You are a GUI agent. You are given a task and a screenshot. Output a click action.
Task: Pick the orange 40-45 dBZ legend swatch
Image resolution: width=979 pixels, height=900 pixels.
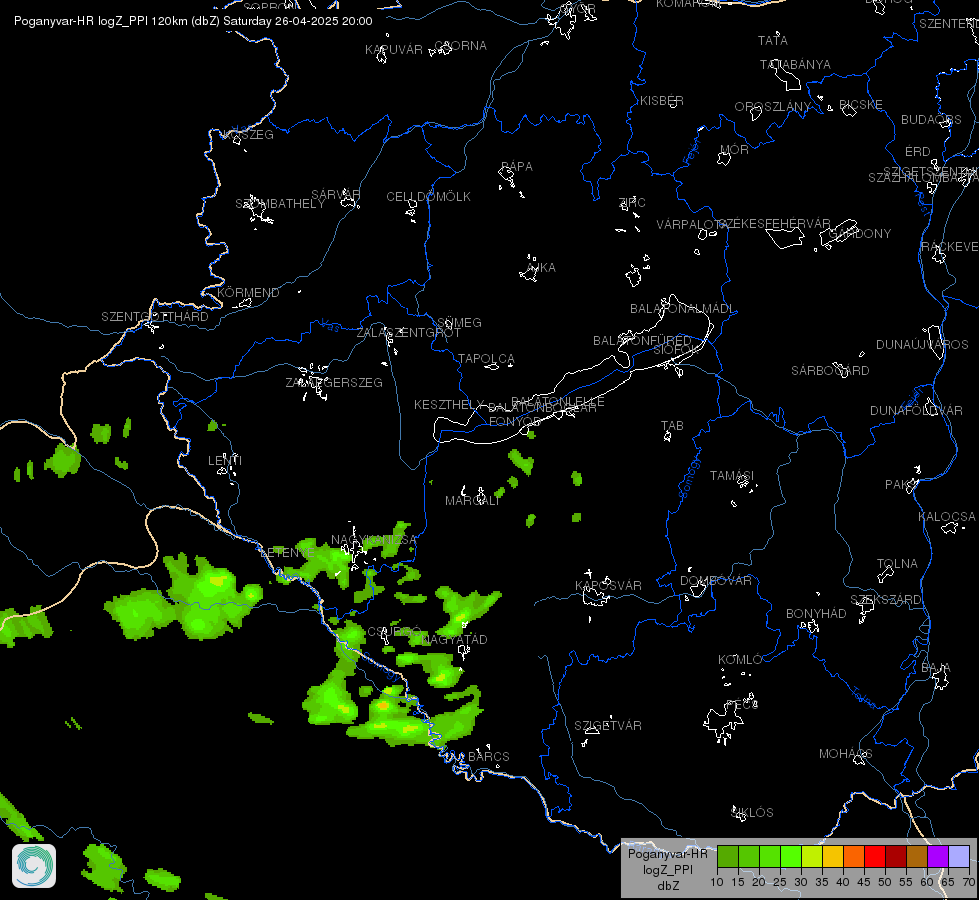[854, 857]
